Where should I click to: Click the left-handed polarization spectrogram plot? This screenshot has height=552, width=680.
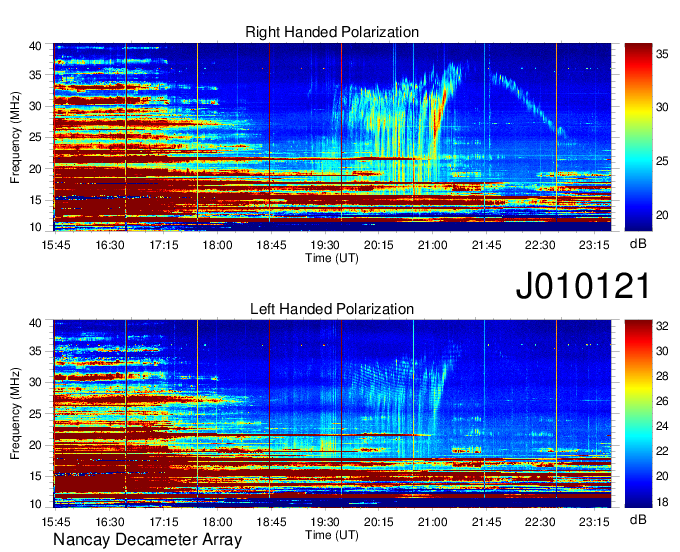(332, 414)
